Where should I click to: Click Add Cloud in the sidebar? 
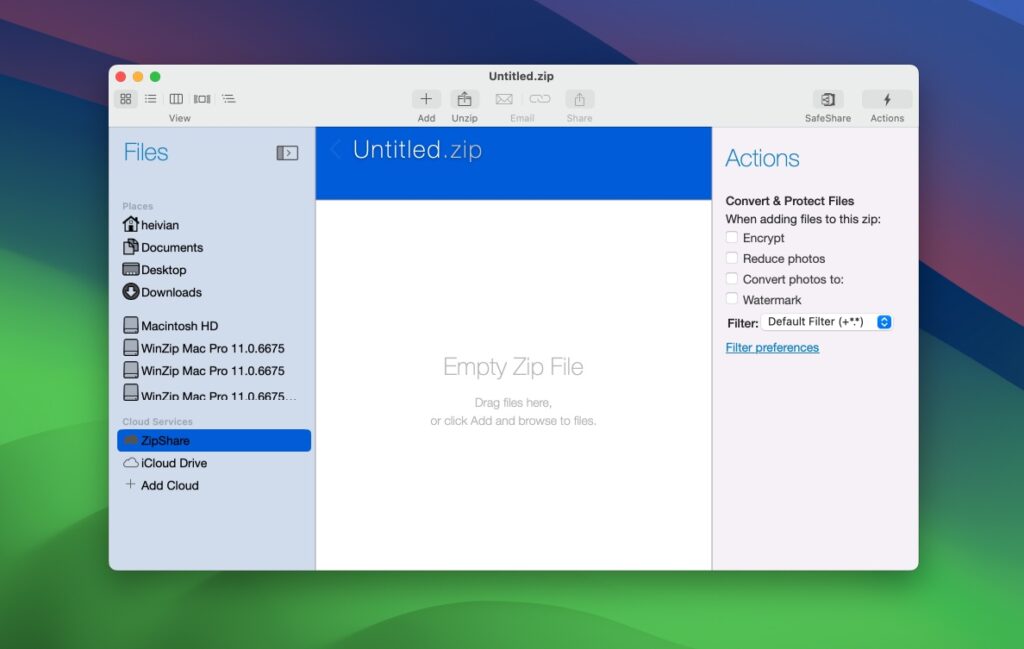167,485
